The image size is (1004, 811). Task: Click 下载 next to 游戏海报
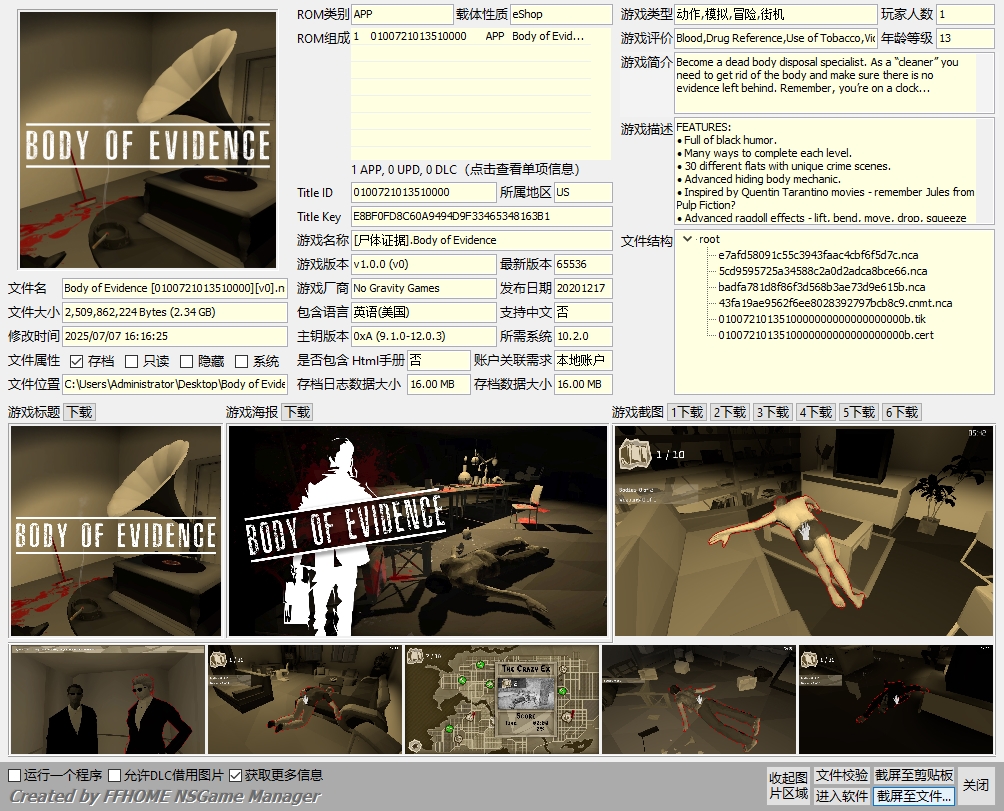[296, 412]
